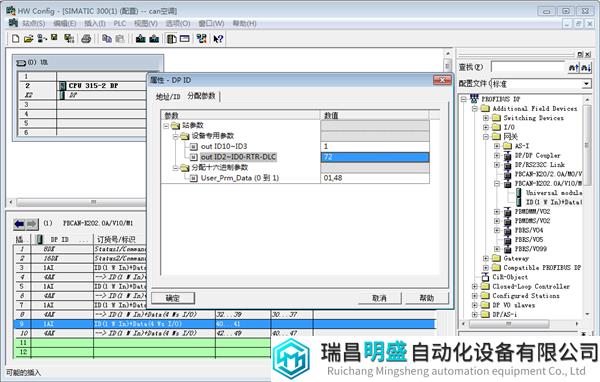Open the PLC menu
600x382 pixels.
120,24
